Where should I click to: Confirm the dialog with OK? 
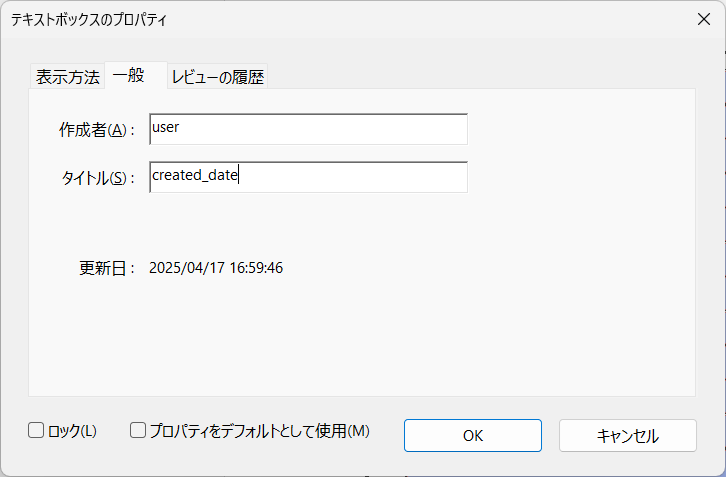click(473, 435)
